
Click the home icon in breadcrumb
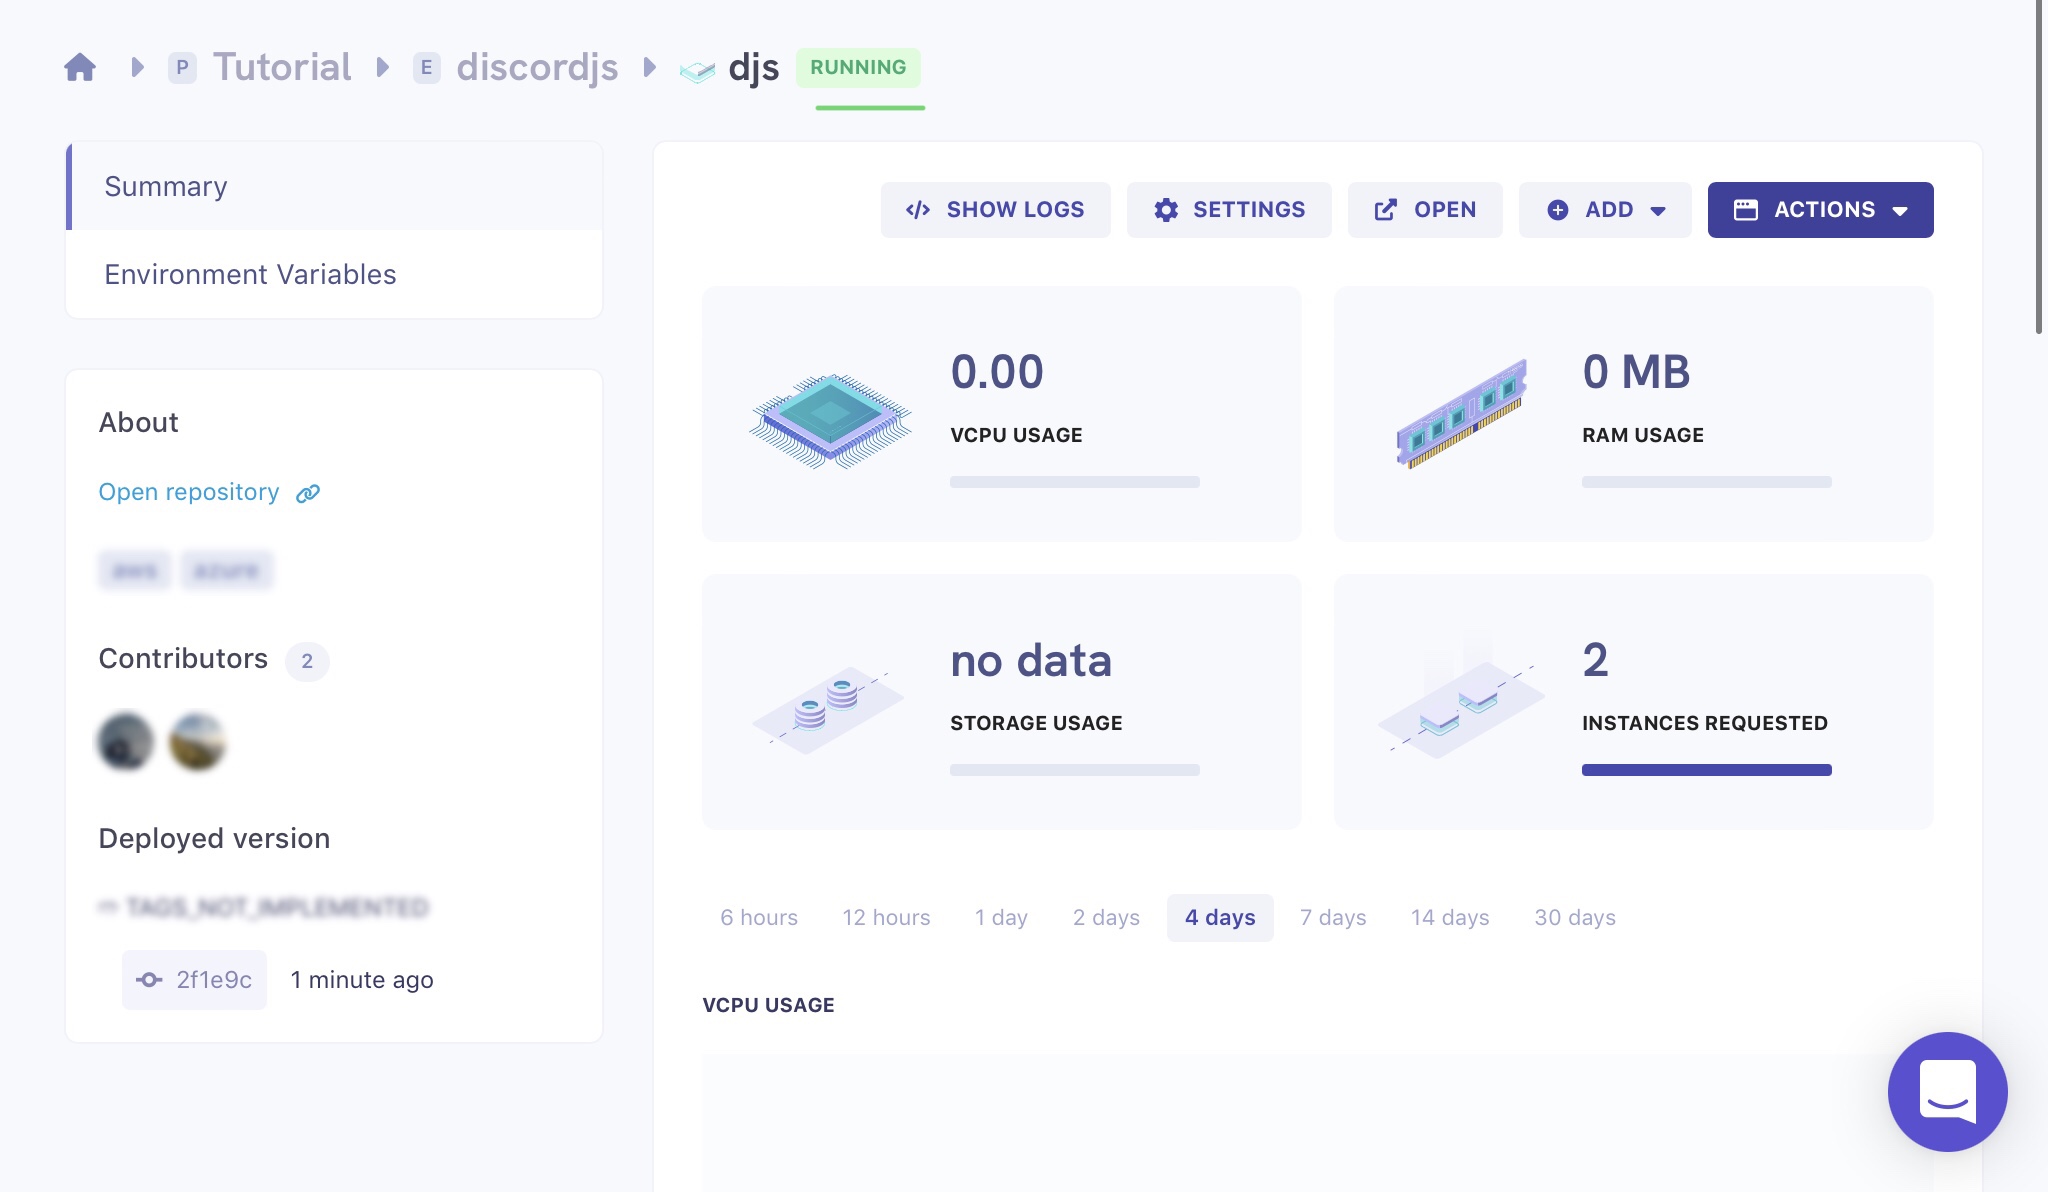pos(80,68)
